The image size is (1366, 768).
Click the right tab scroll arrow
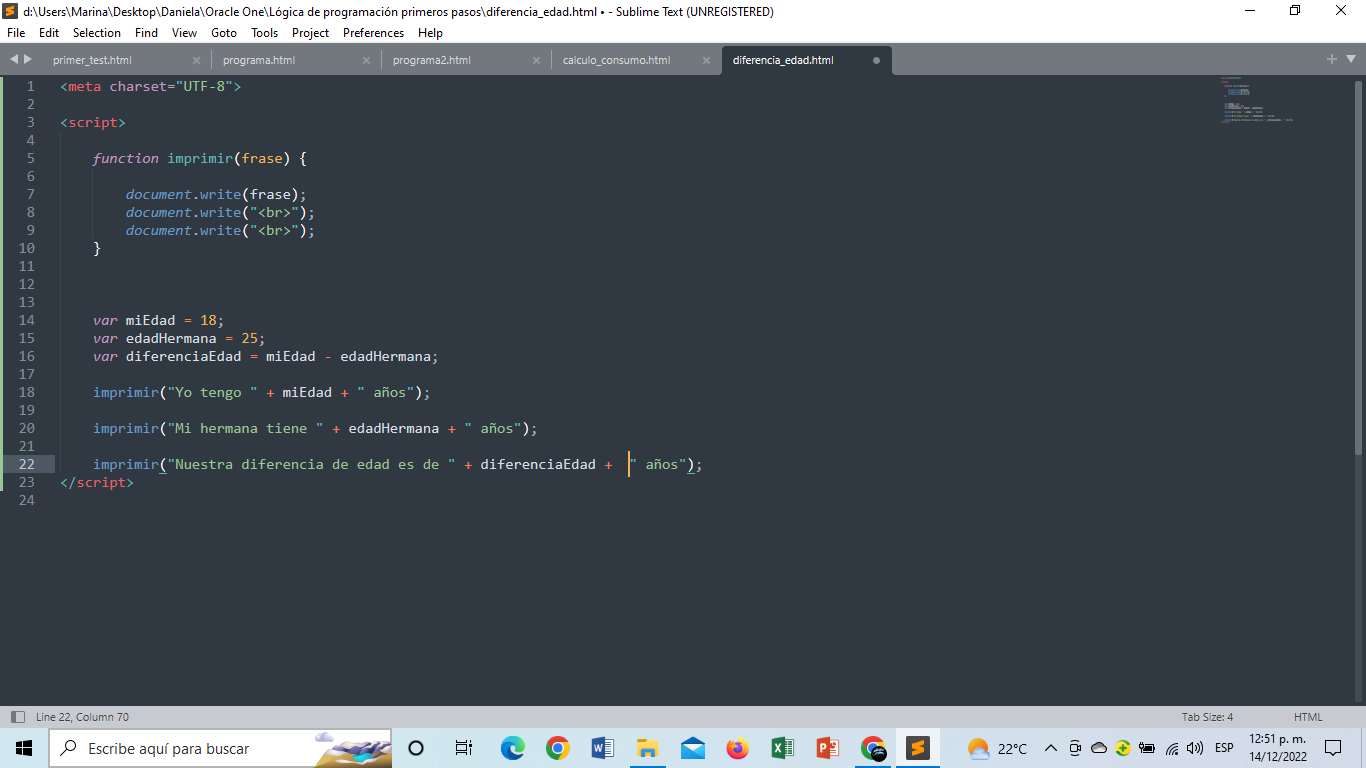(x=28, y=59)
